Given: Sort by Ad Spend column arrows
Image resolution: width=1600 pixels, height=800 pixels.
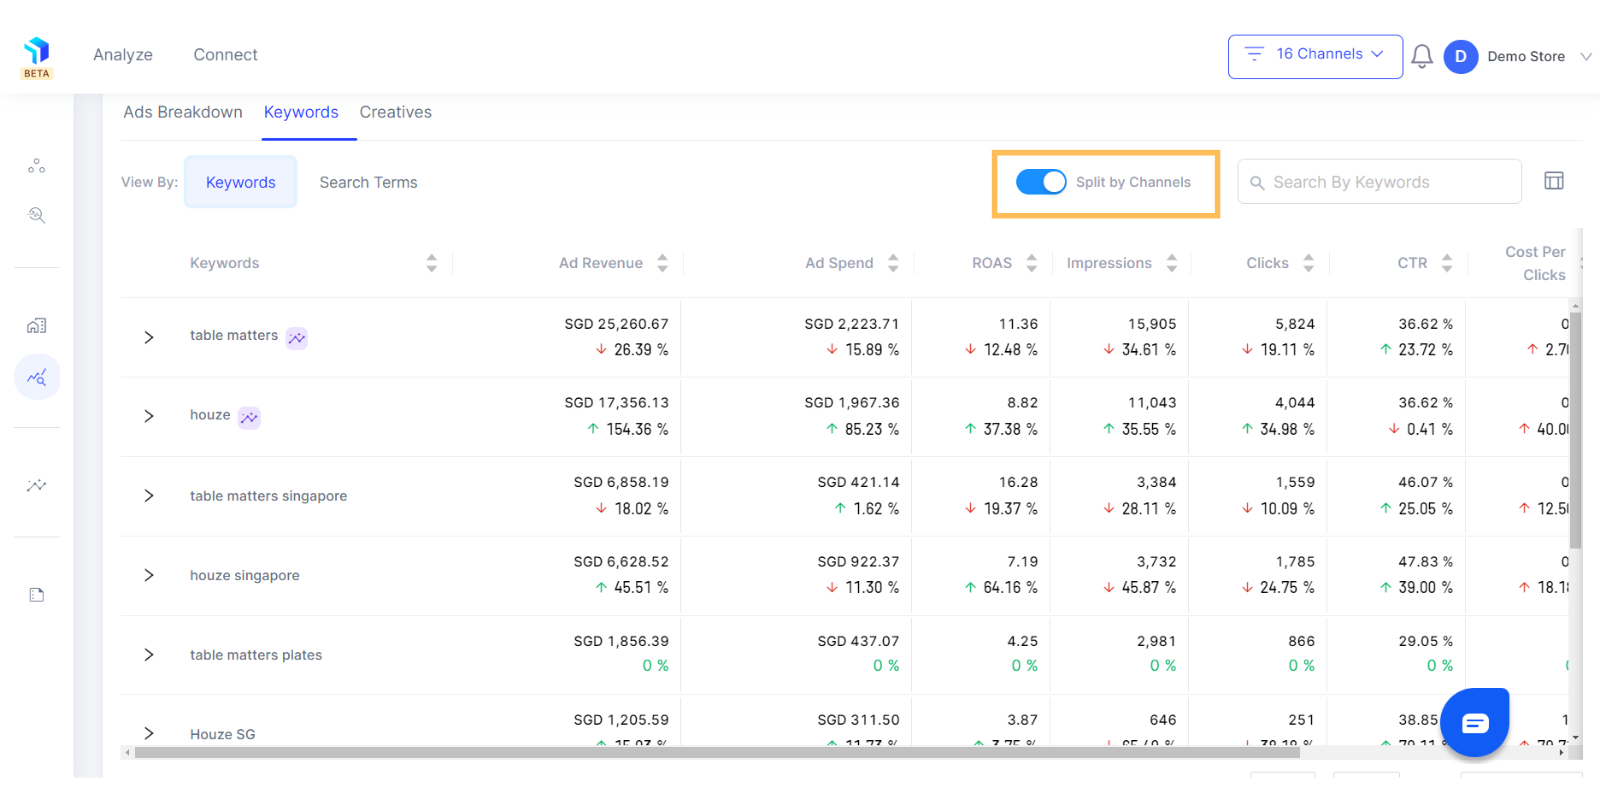Looking at the screenshot, I should [893, 263].
